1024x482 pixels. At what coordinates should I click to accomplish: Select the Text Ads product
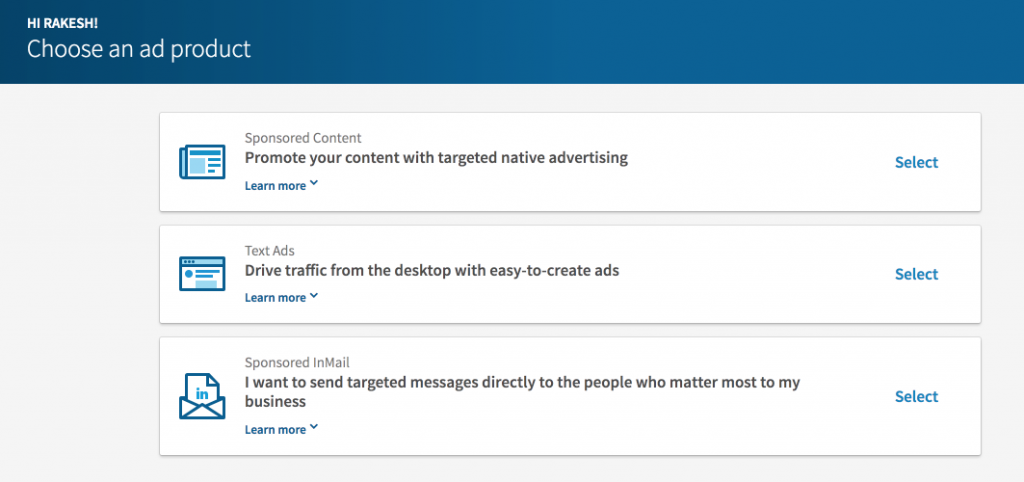click(x=916, y=274)
